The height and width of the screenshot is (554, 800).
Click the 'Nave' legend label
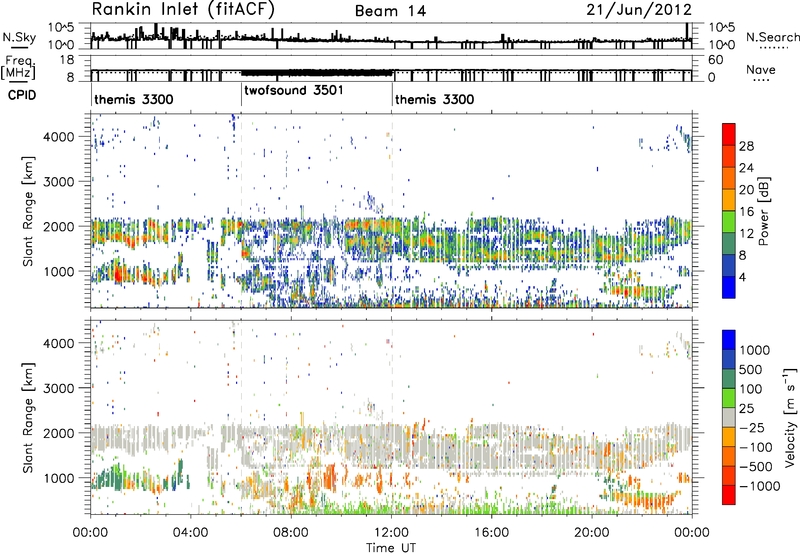761,69
